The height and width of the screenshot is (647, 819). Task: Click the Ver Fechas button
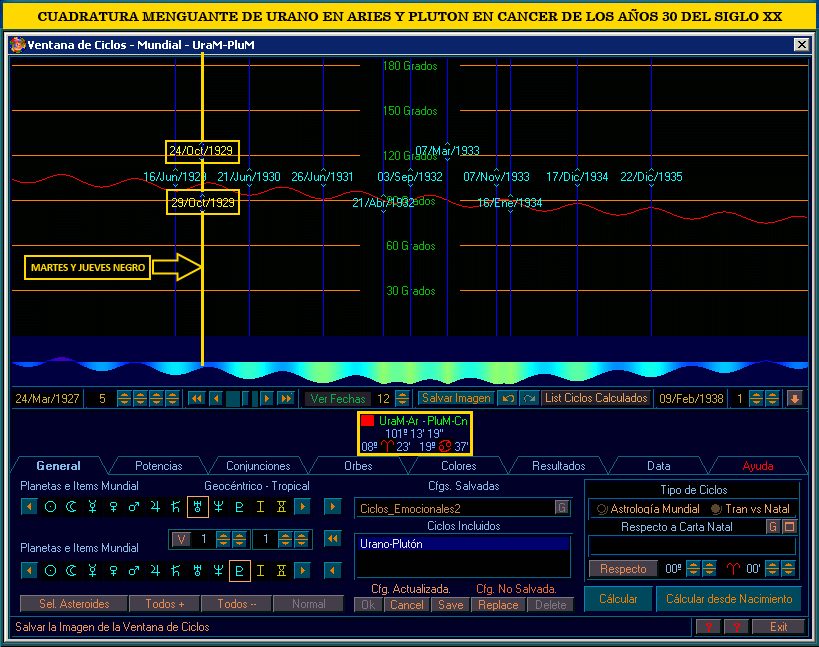(x=338, y=399)
